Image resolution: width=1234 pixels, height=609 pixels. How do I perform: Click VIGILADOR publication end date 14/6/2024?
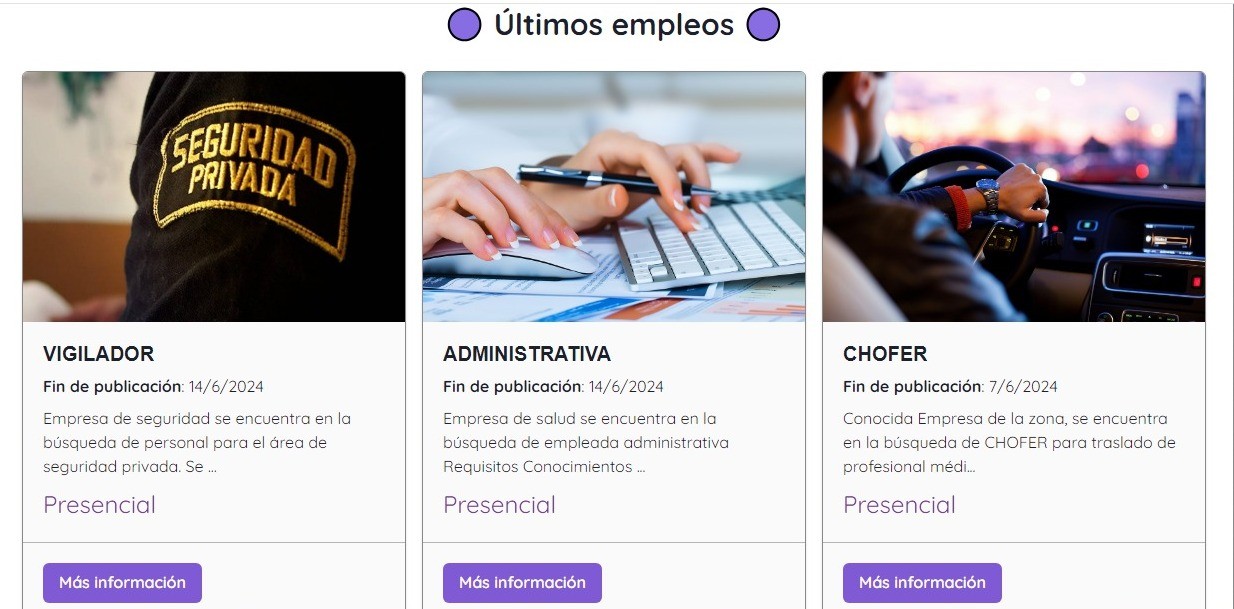tap(226, 387)
